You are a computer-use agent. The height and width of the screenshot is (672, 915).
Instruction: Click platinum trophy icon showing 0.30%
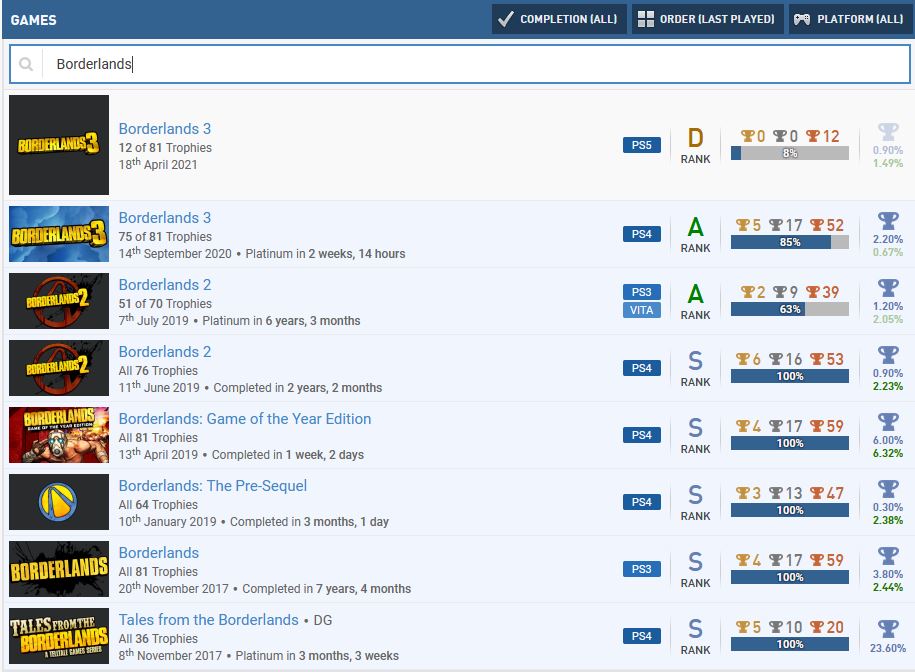888,489
